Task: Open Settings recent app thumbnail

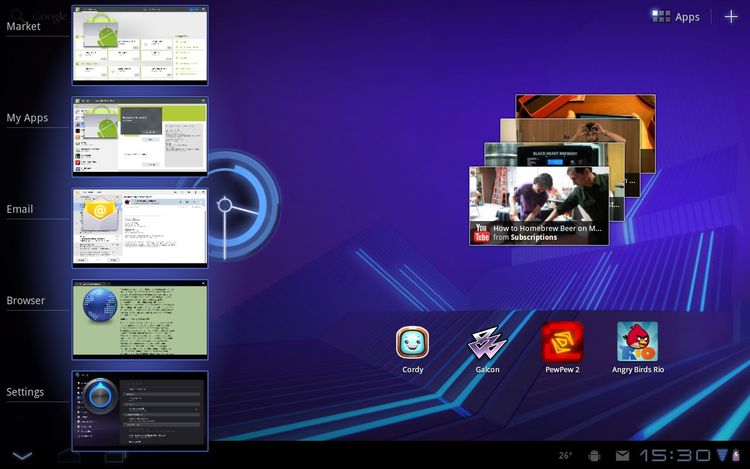Action: 140,410
